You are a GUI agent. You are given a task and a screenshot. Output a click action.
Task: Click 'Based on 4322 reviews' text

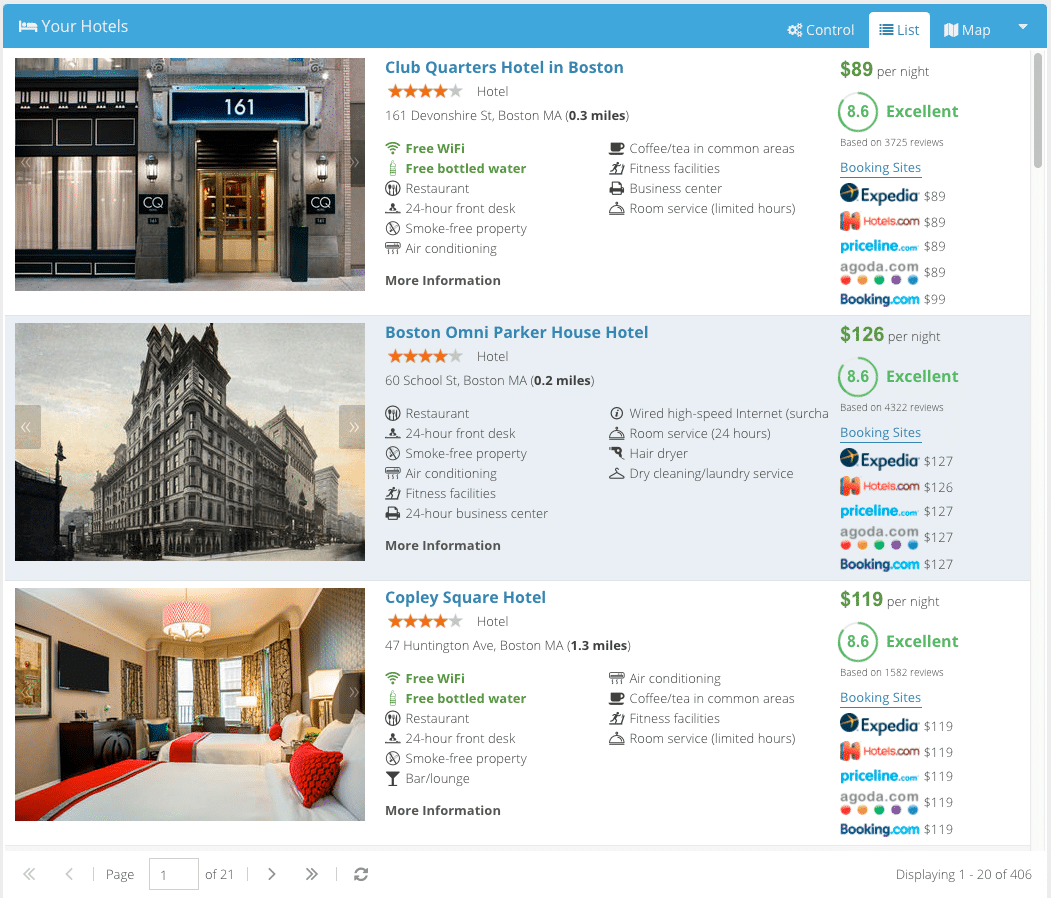[891, 407]
